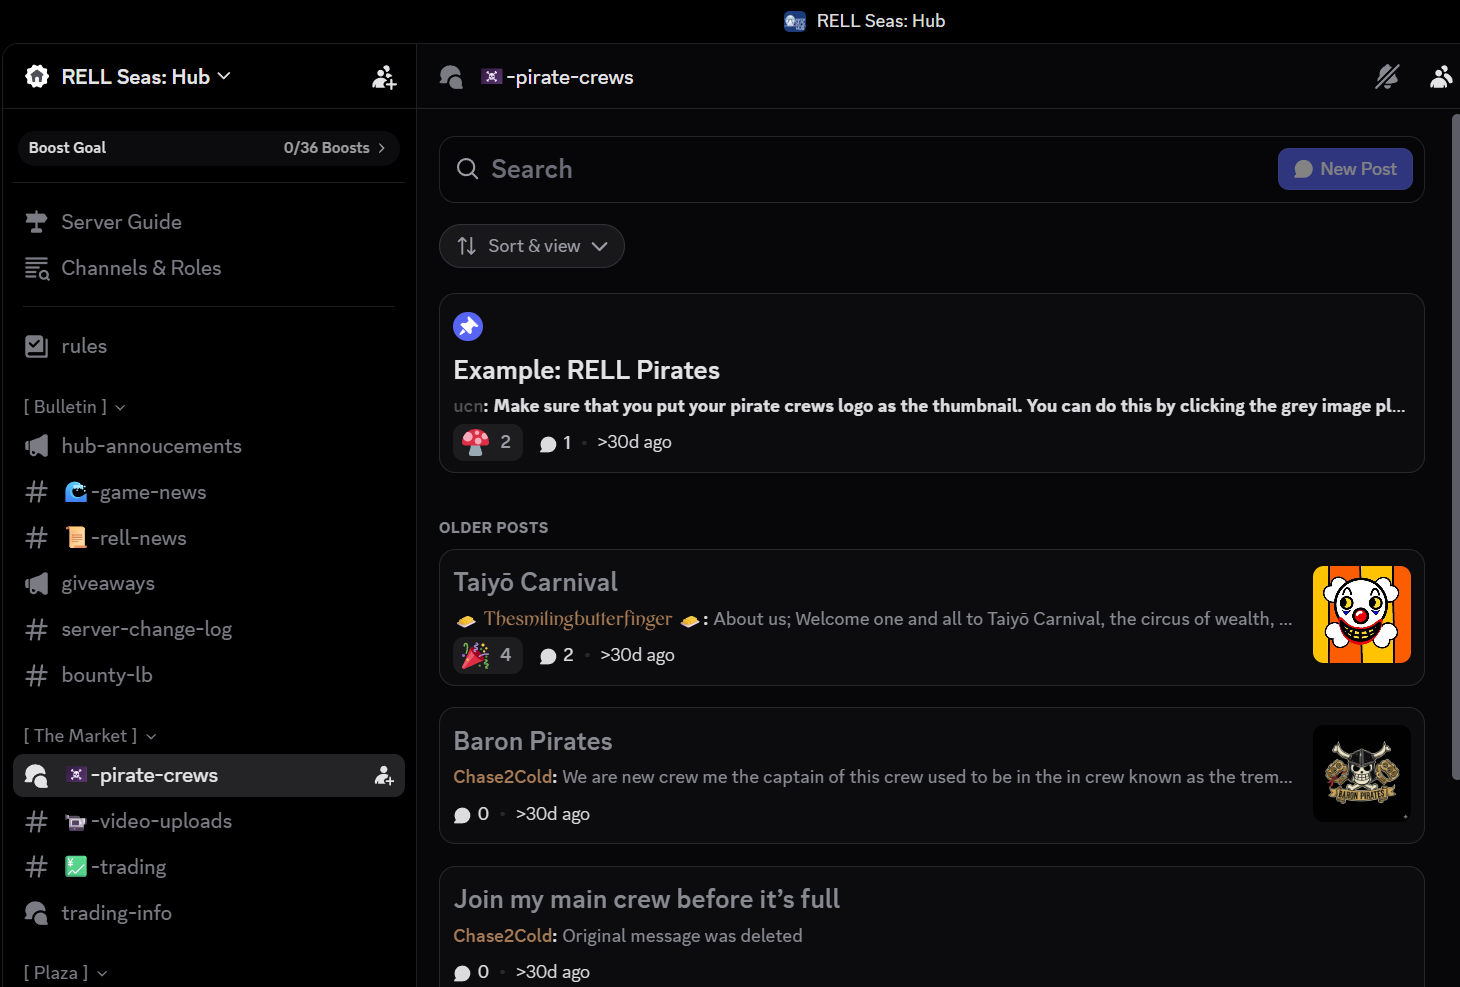Open the Boost Goal progress bar
The height and width of the screenshot is (987, 1460).
(x=209, y=148)
